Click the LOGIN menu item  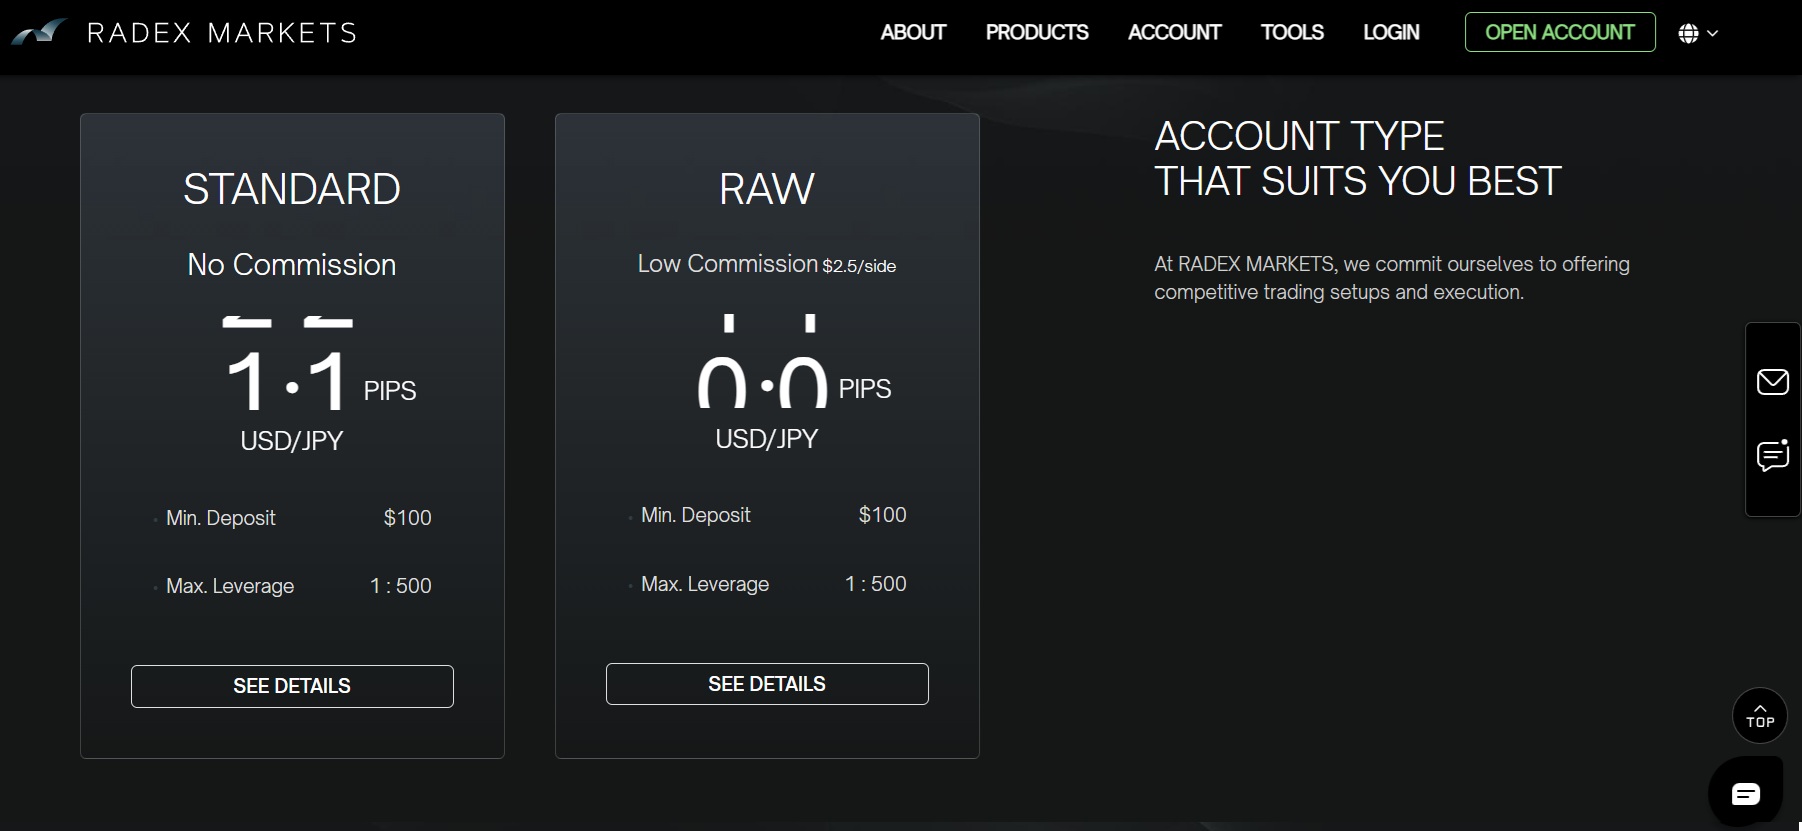1391,32
